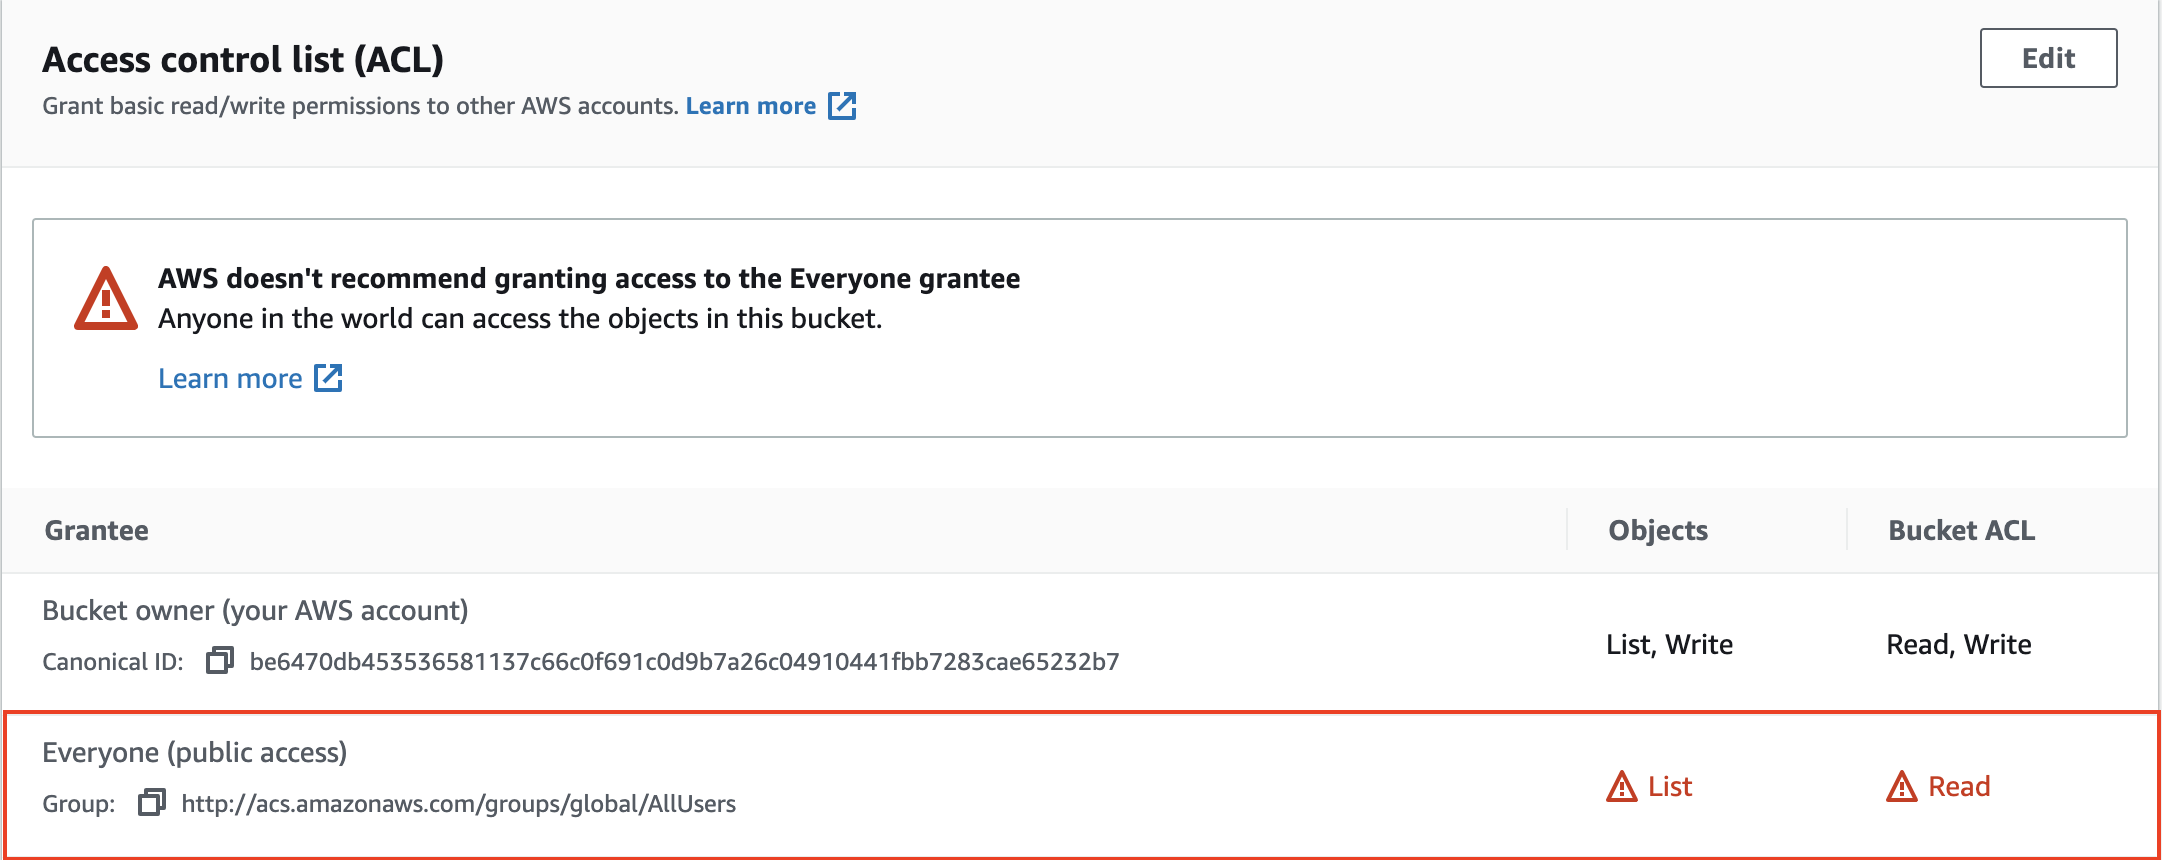Select the Everyone (public access) label

[x=194, y=752]
